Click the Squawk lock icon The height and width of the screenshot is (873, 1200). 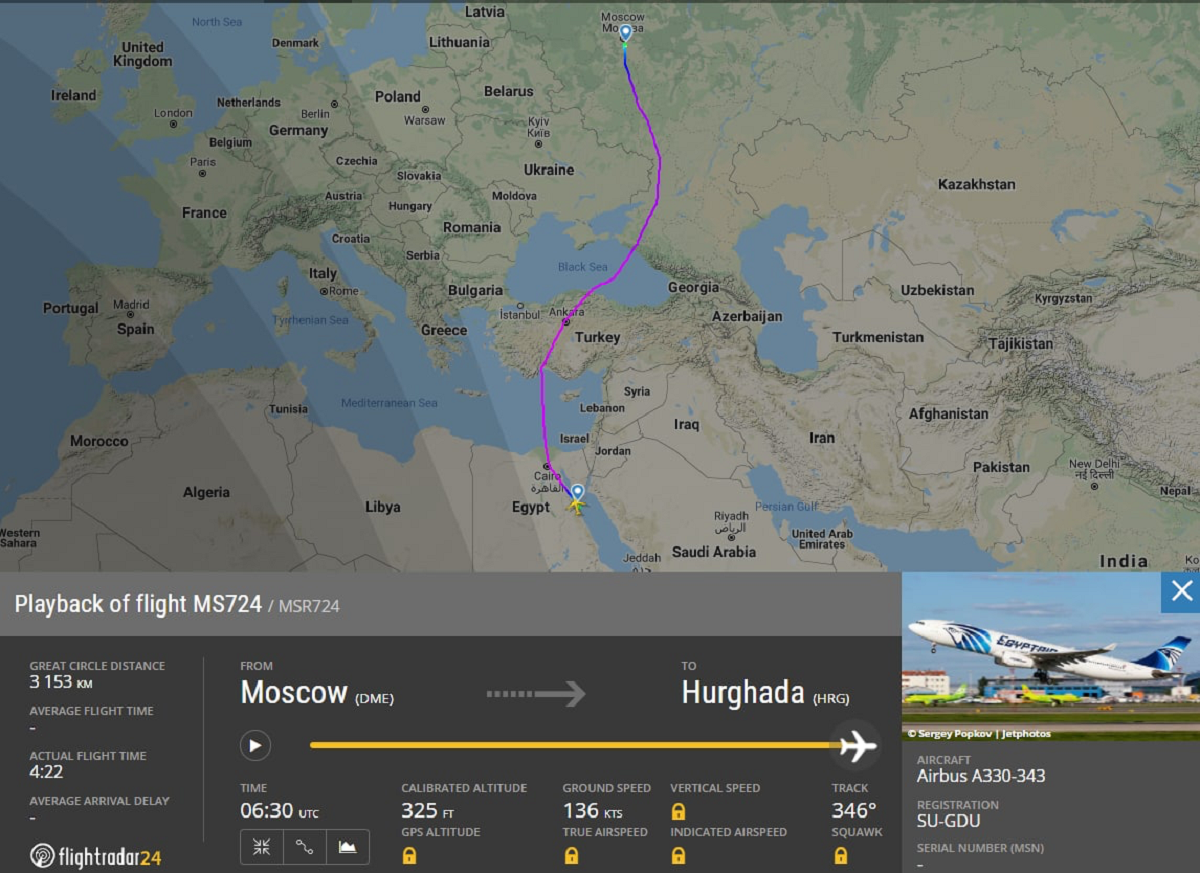tap(840, 855)
